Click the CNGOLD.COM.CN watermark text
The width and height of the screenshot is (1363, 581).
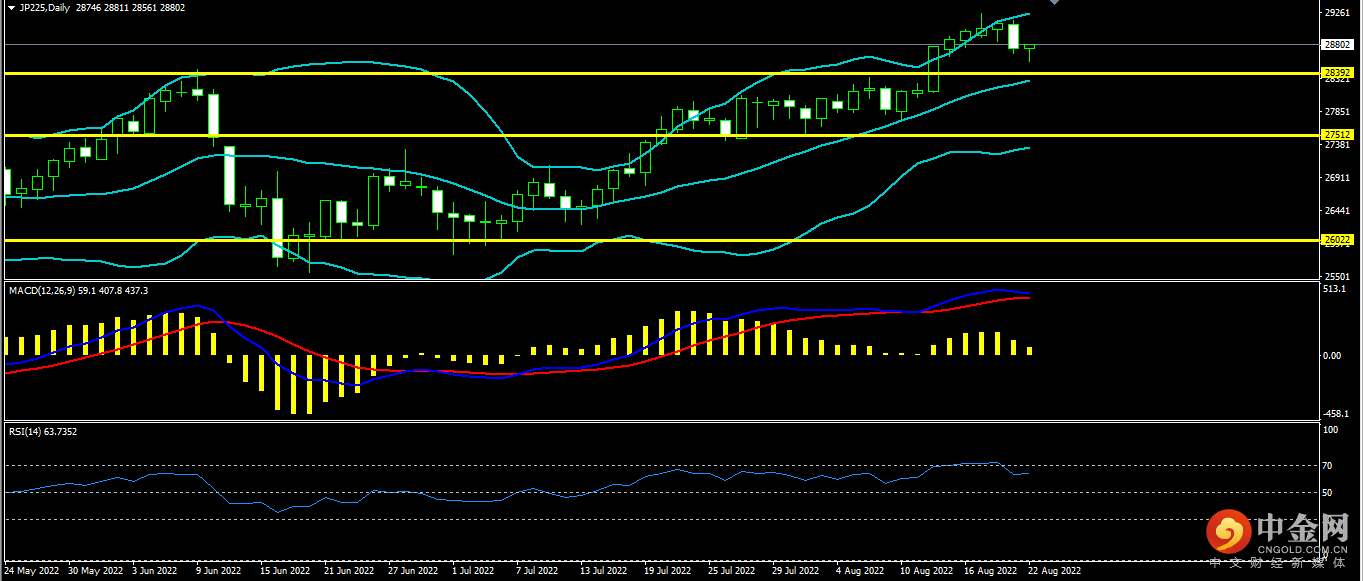1301,548
